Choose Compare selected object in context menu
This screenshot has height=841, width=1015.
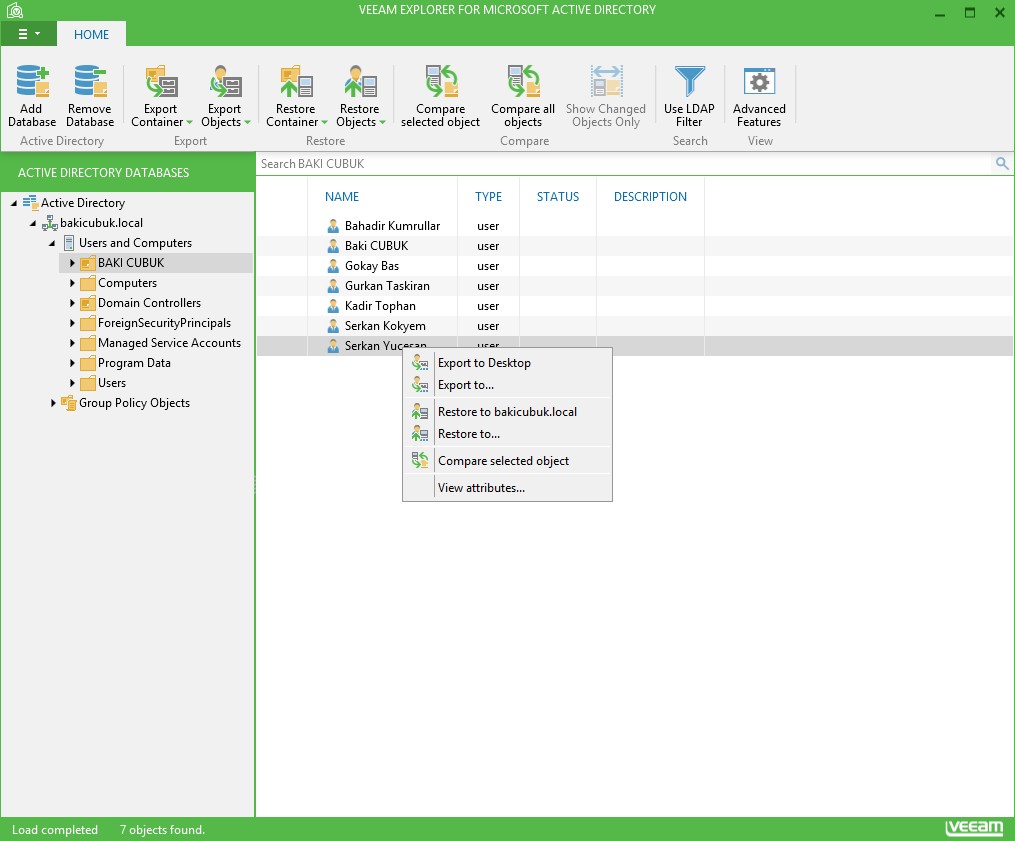tap(508, 461)
